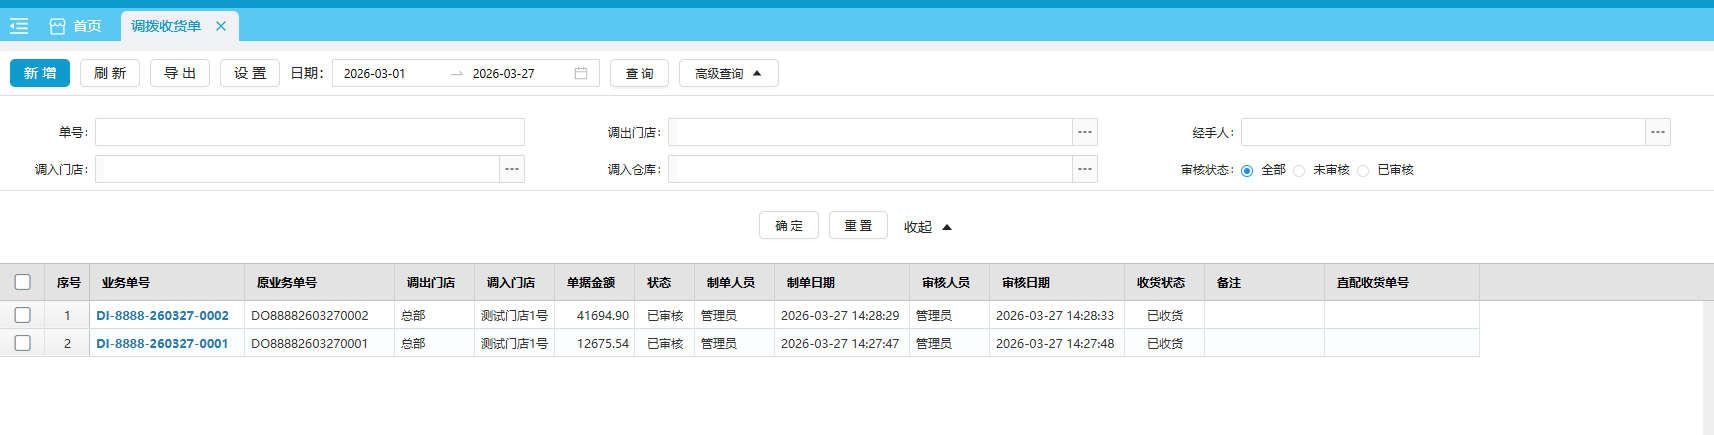Select the 未审核 radio option
Screen dimensions: 1714x435
coord(1299,171)
